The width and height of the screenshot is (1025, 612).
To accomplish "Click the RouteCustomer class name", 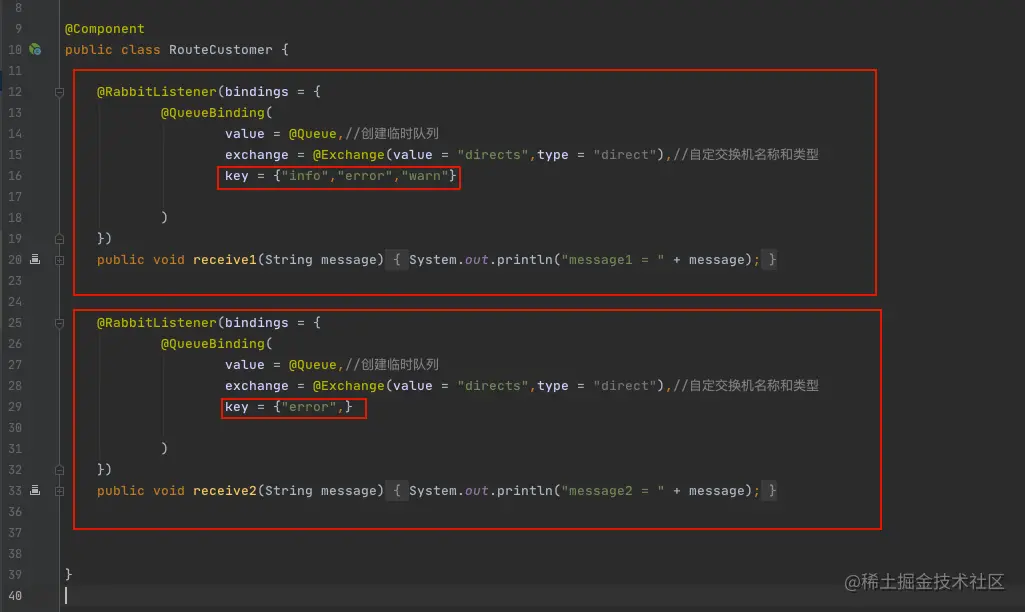I will coord(221,50).
